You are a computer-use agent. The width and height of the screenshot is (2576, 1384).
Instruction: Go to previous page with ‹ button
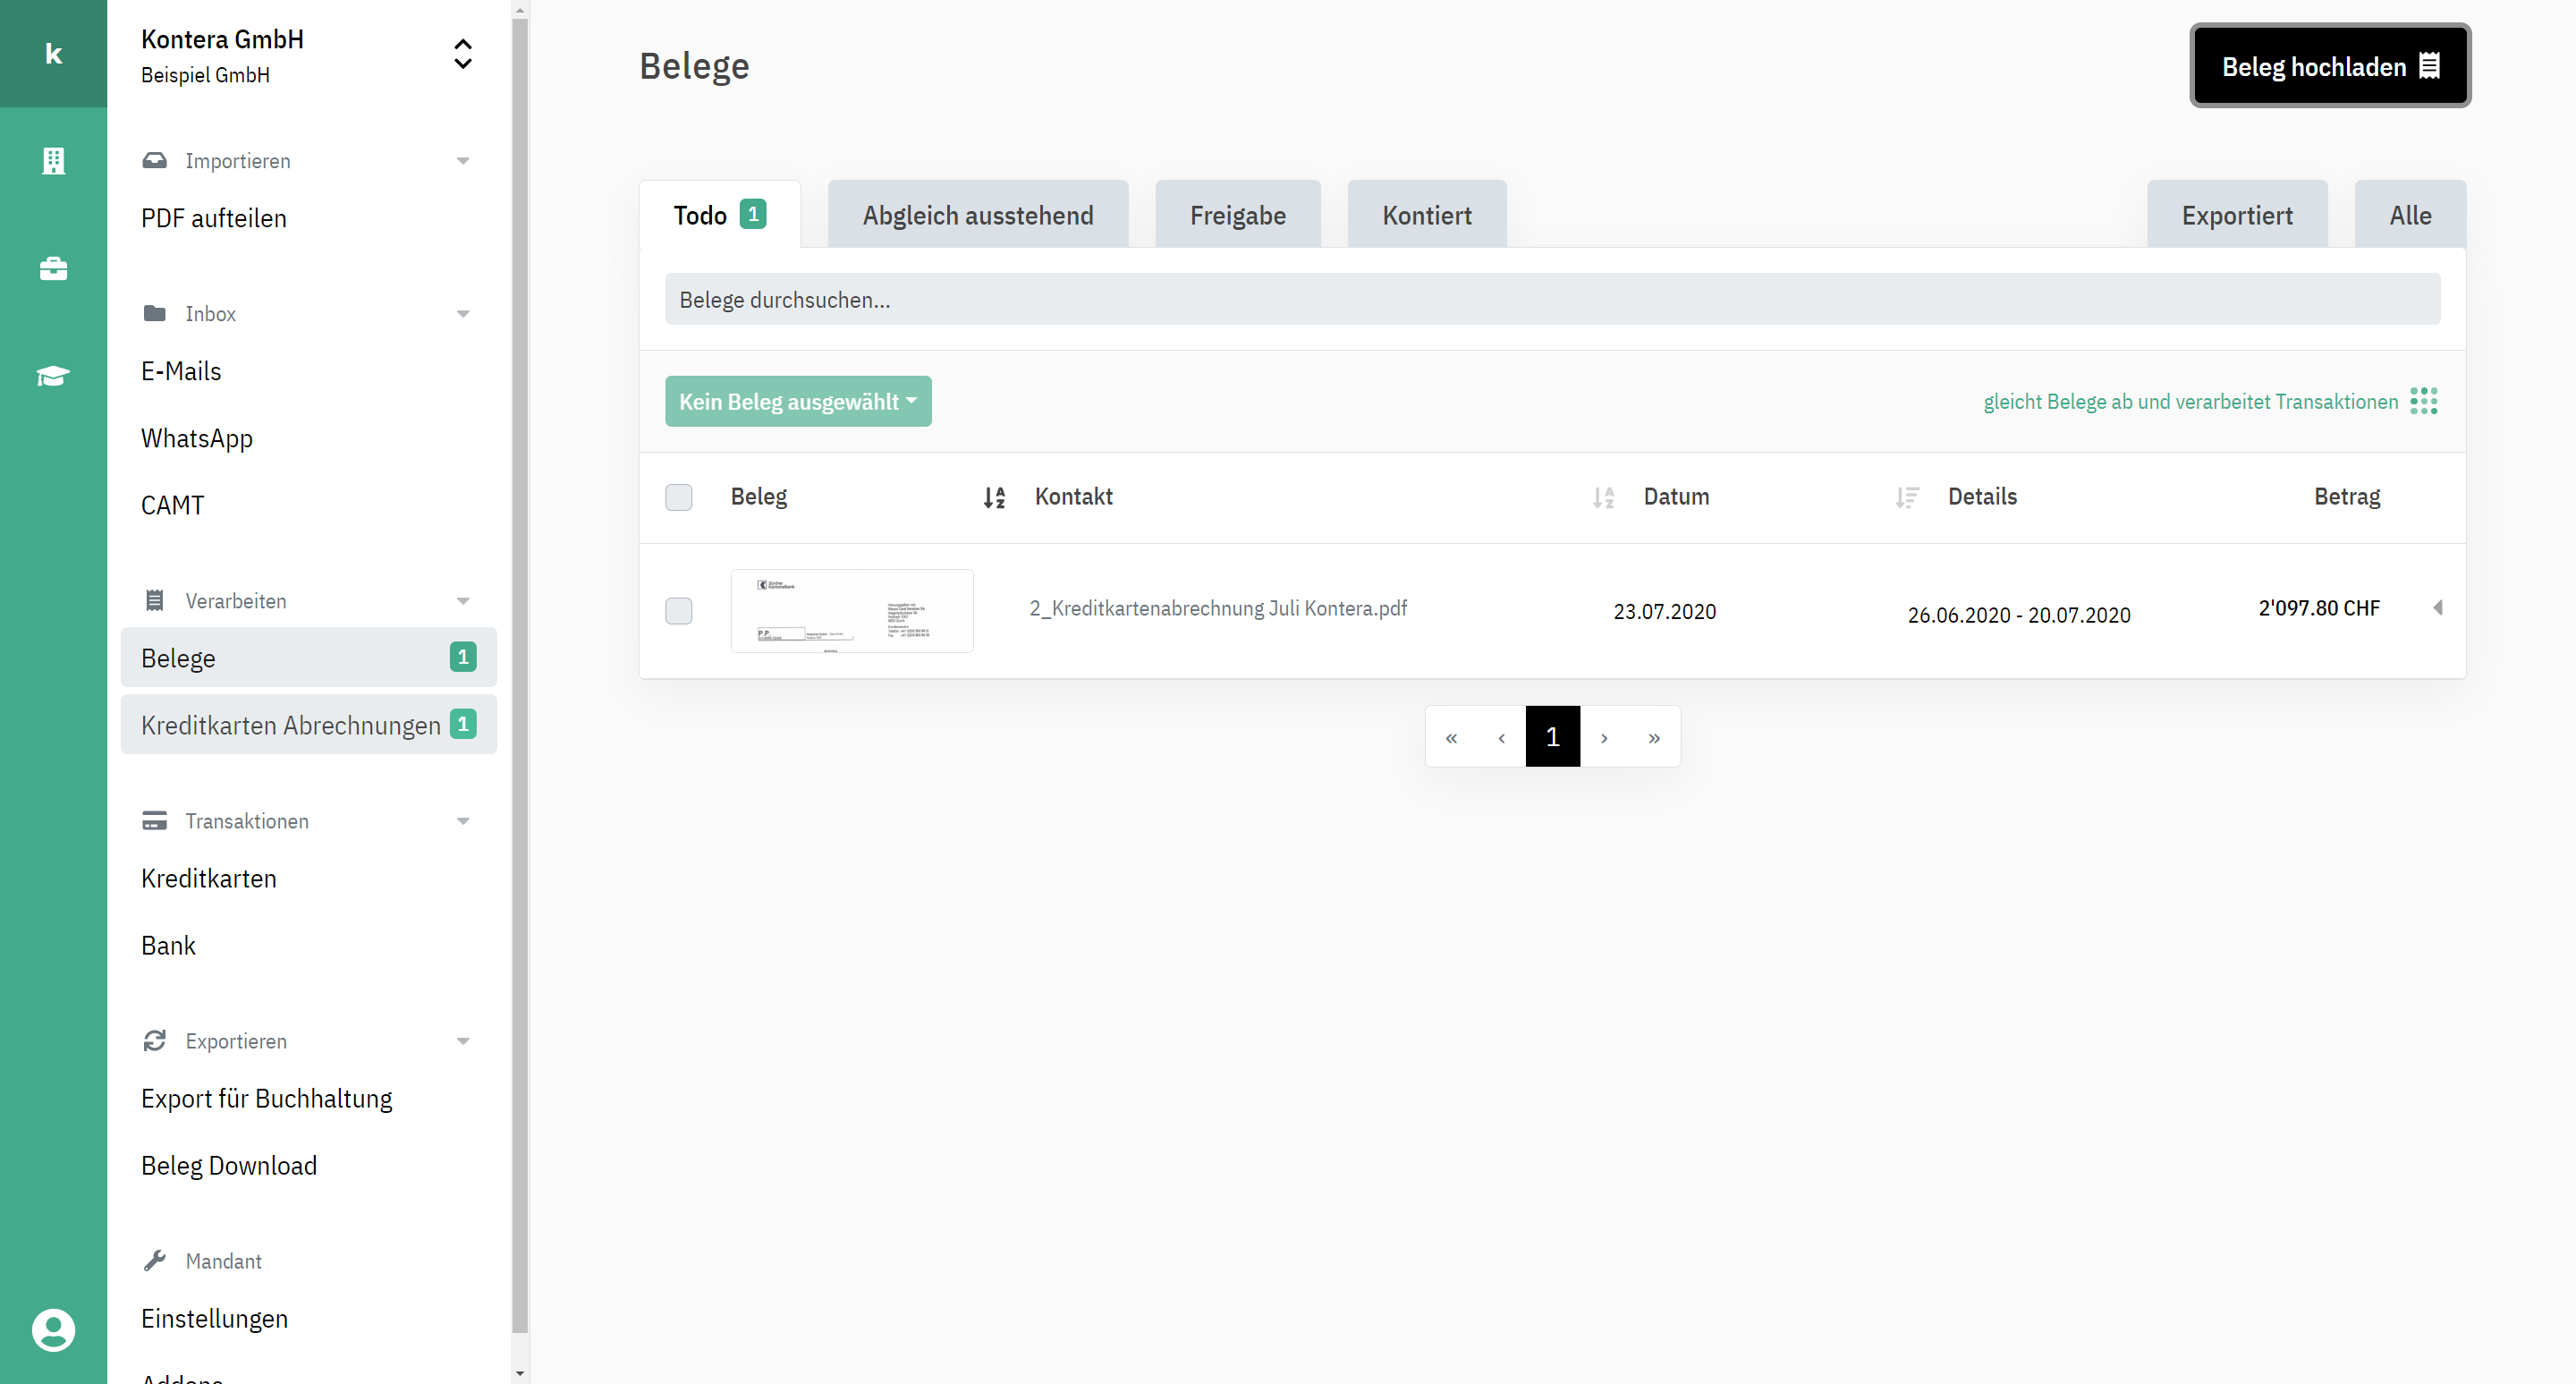[1501, 737]
